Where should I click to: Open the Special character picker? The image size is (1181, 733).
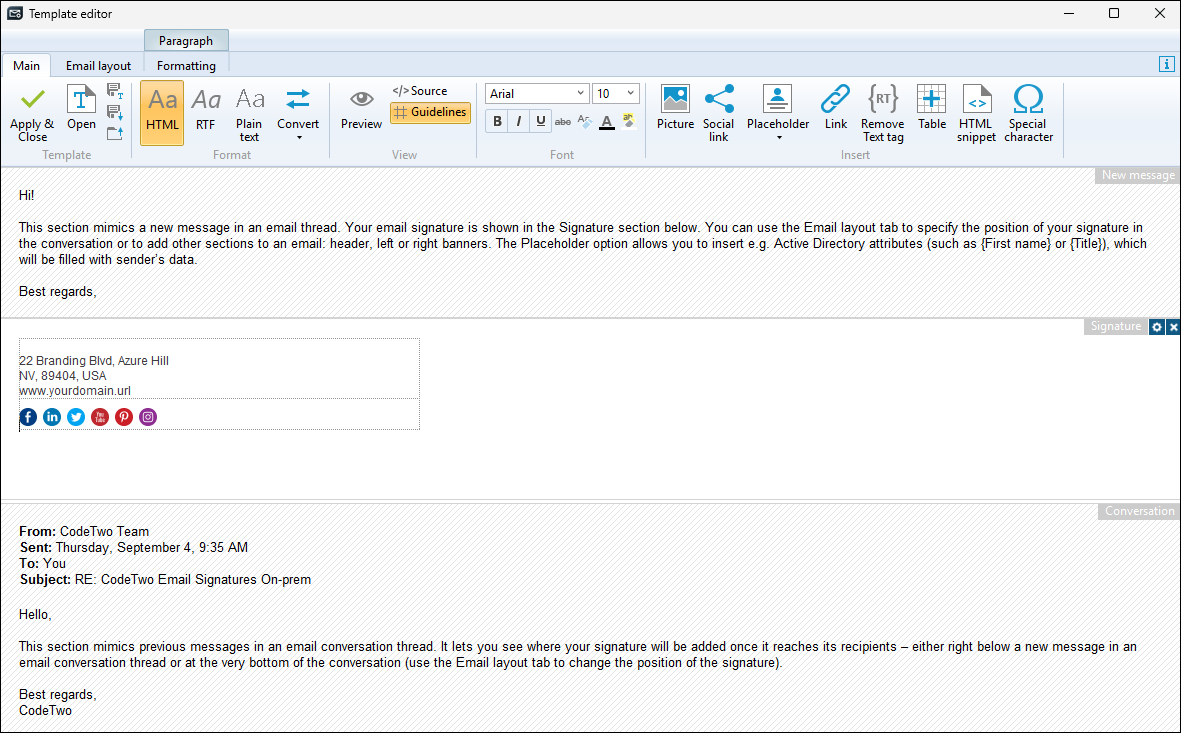1028,113
